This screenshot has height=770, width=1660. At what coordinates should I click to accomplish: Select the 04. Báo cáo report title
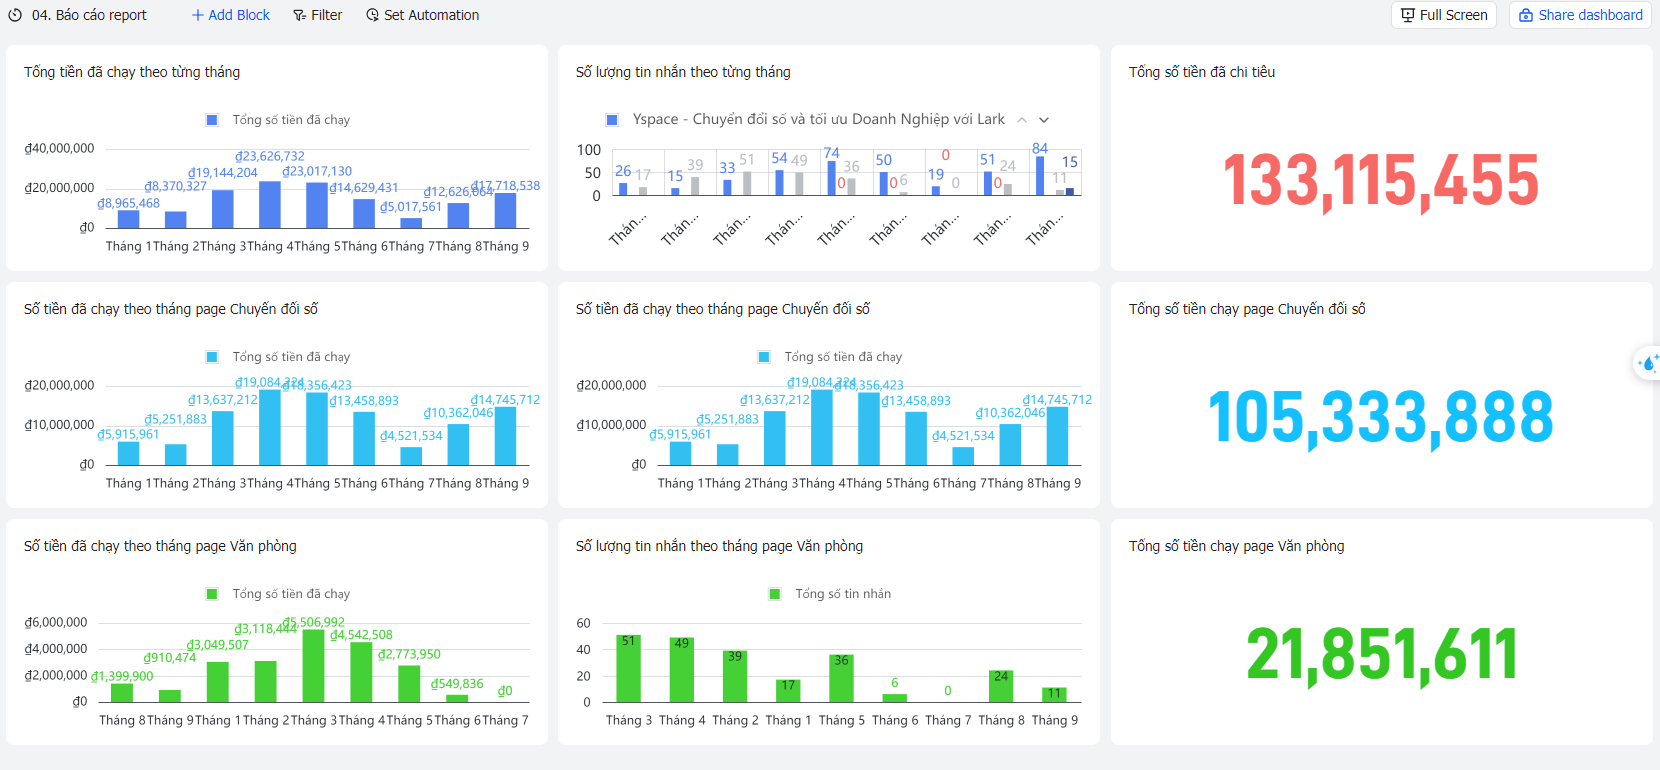click(x=89, y=15)
